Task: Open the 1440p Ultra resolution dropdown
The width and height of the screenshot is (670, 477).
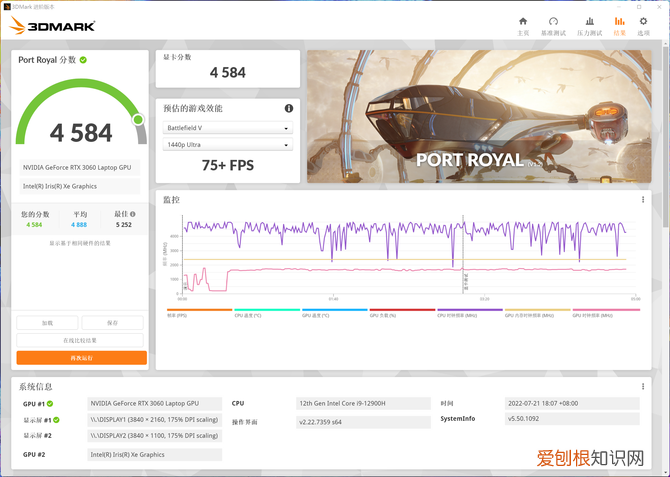Action: coord(227,145)
